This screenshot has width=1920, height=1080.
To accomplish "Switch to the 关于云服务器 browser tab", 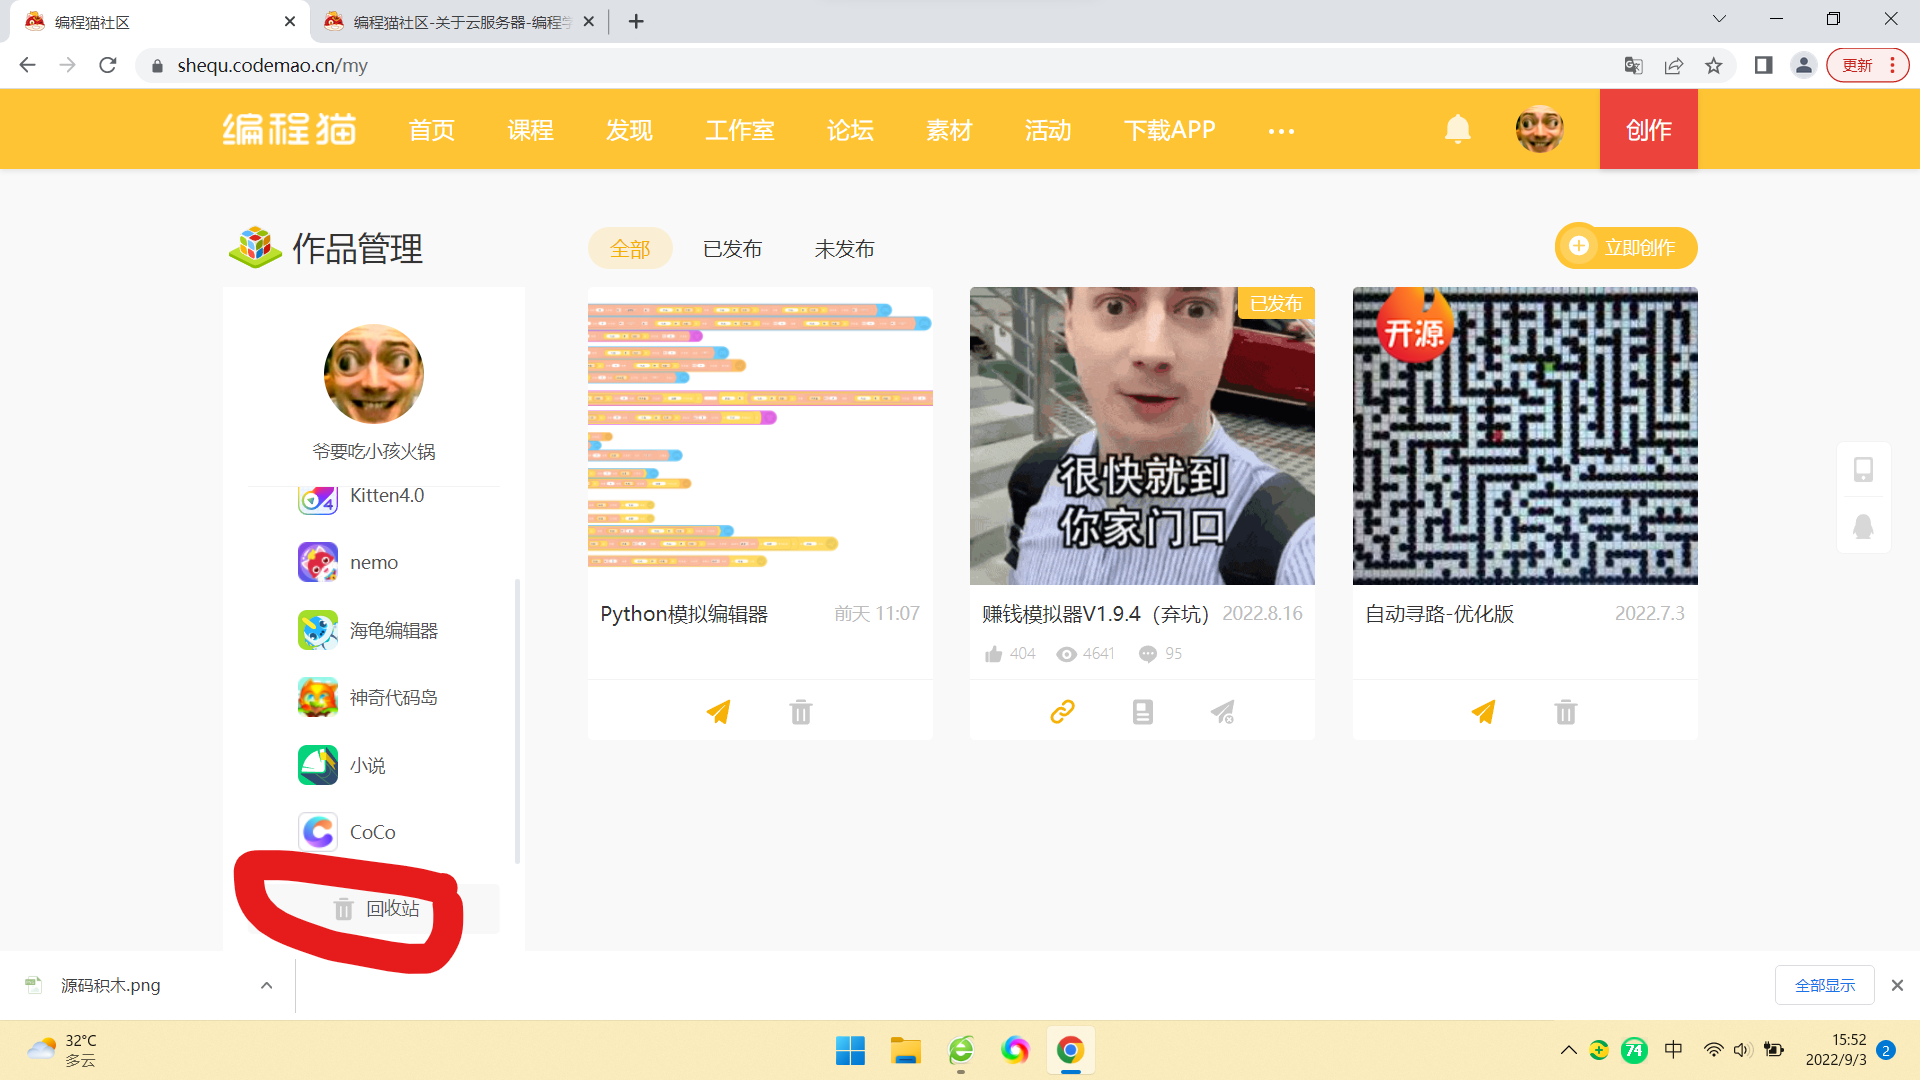I will tap(460, 22).
